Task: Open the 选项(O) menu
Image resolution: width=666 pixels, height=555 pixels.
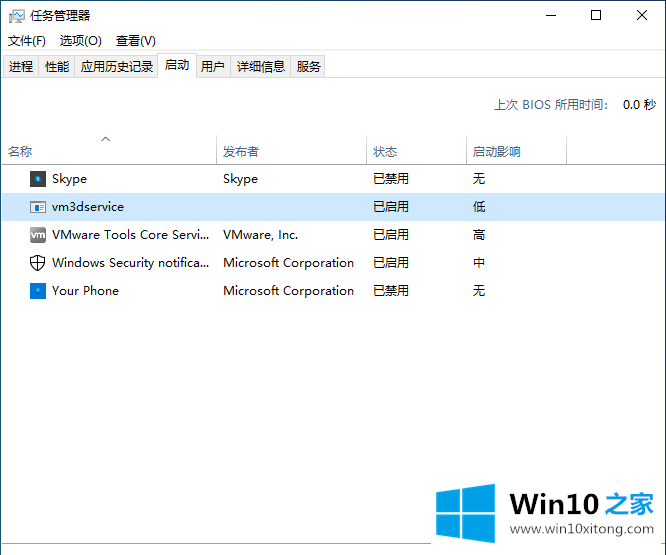Action: click(81, 41)
